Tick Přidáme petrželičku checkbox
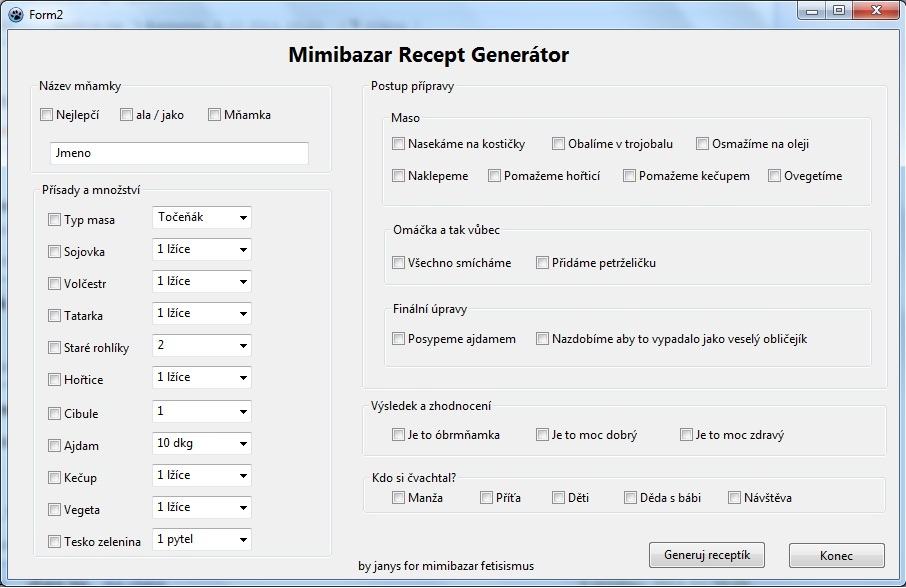 [x=543, y=263]
